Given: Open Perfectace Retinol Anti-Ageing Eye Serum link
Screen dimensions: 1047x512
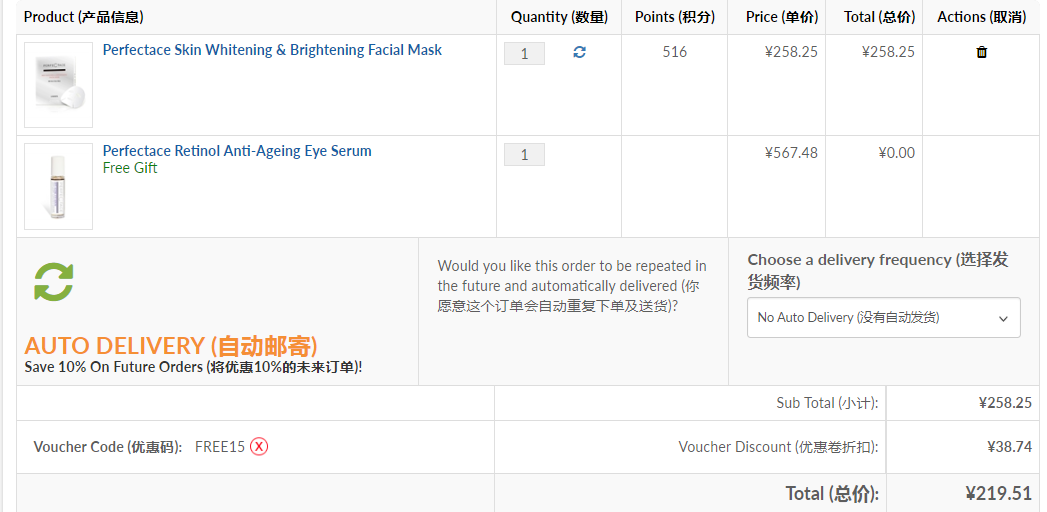Looking at the screenshot, I should (237, 151).
